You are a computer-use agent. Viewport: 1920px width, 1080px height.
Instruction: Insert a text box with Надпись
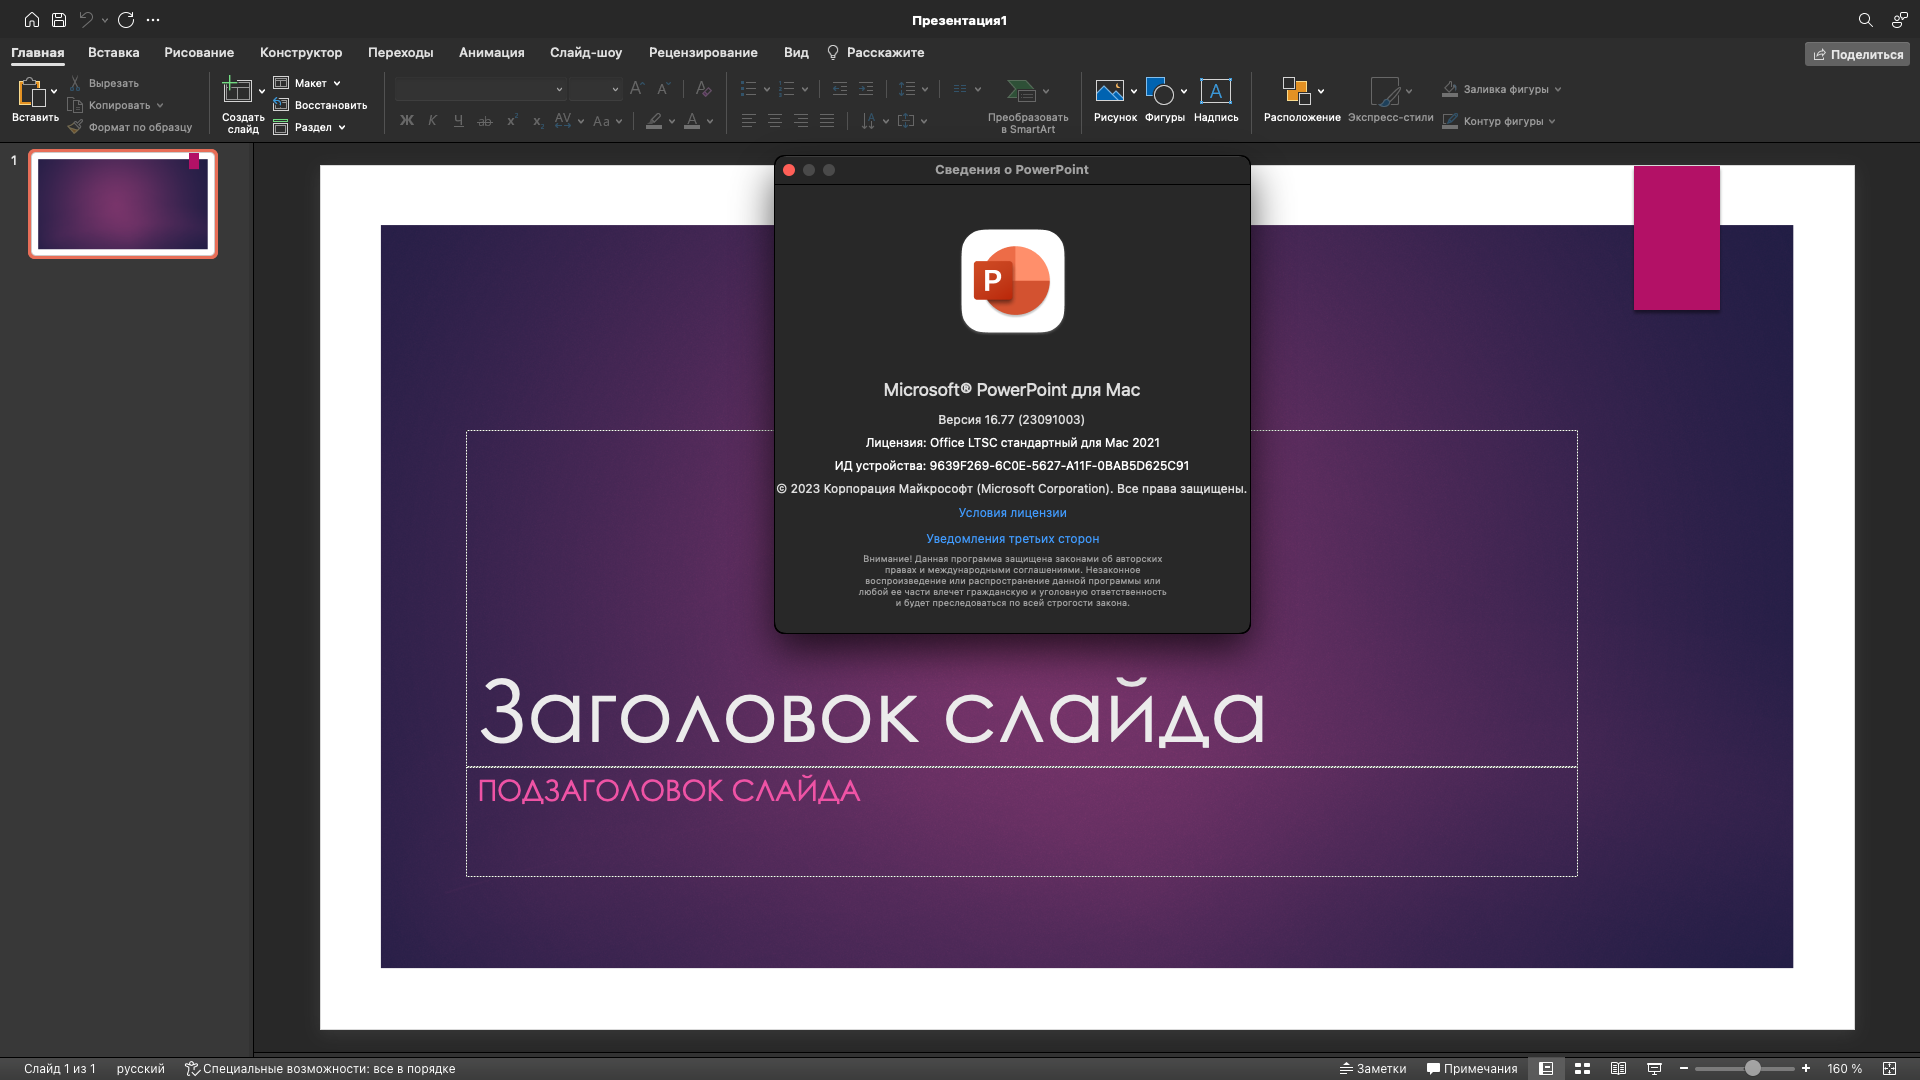pyautogui.click(x=1216, y=92)
